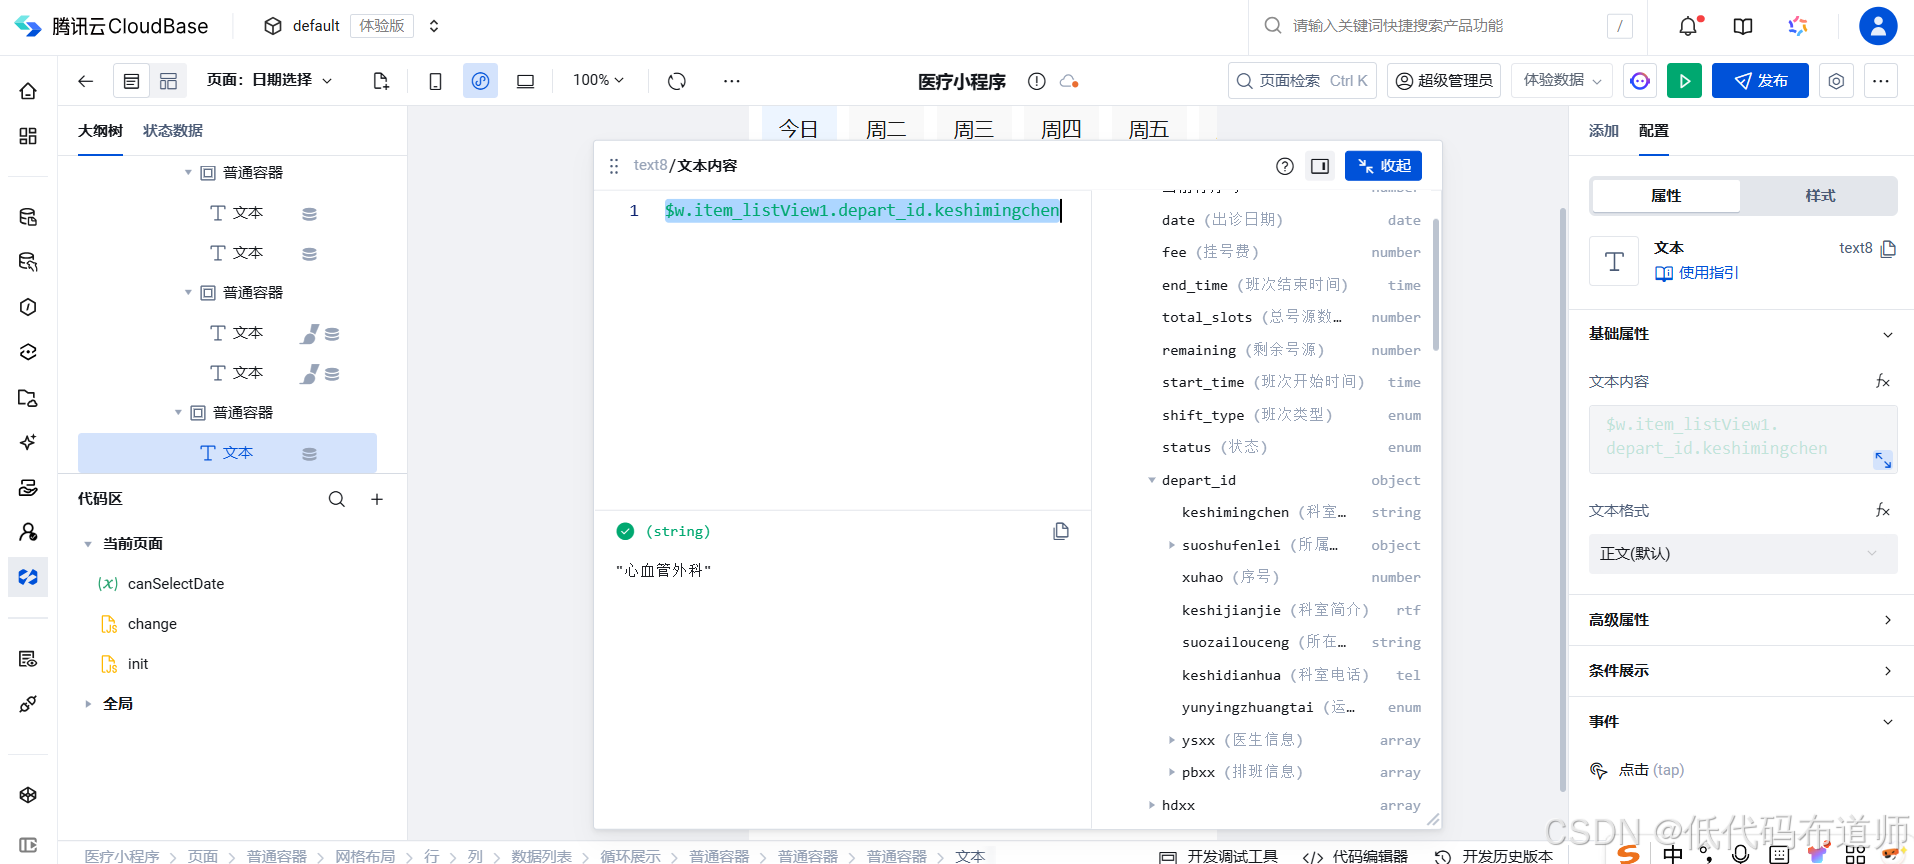Open the apps grid icon in sidebar
1914x864 pixels.
28,136
